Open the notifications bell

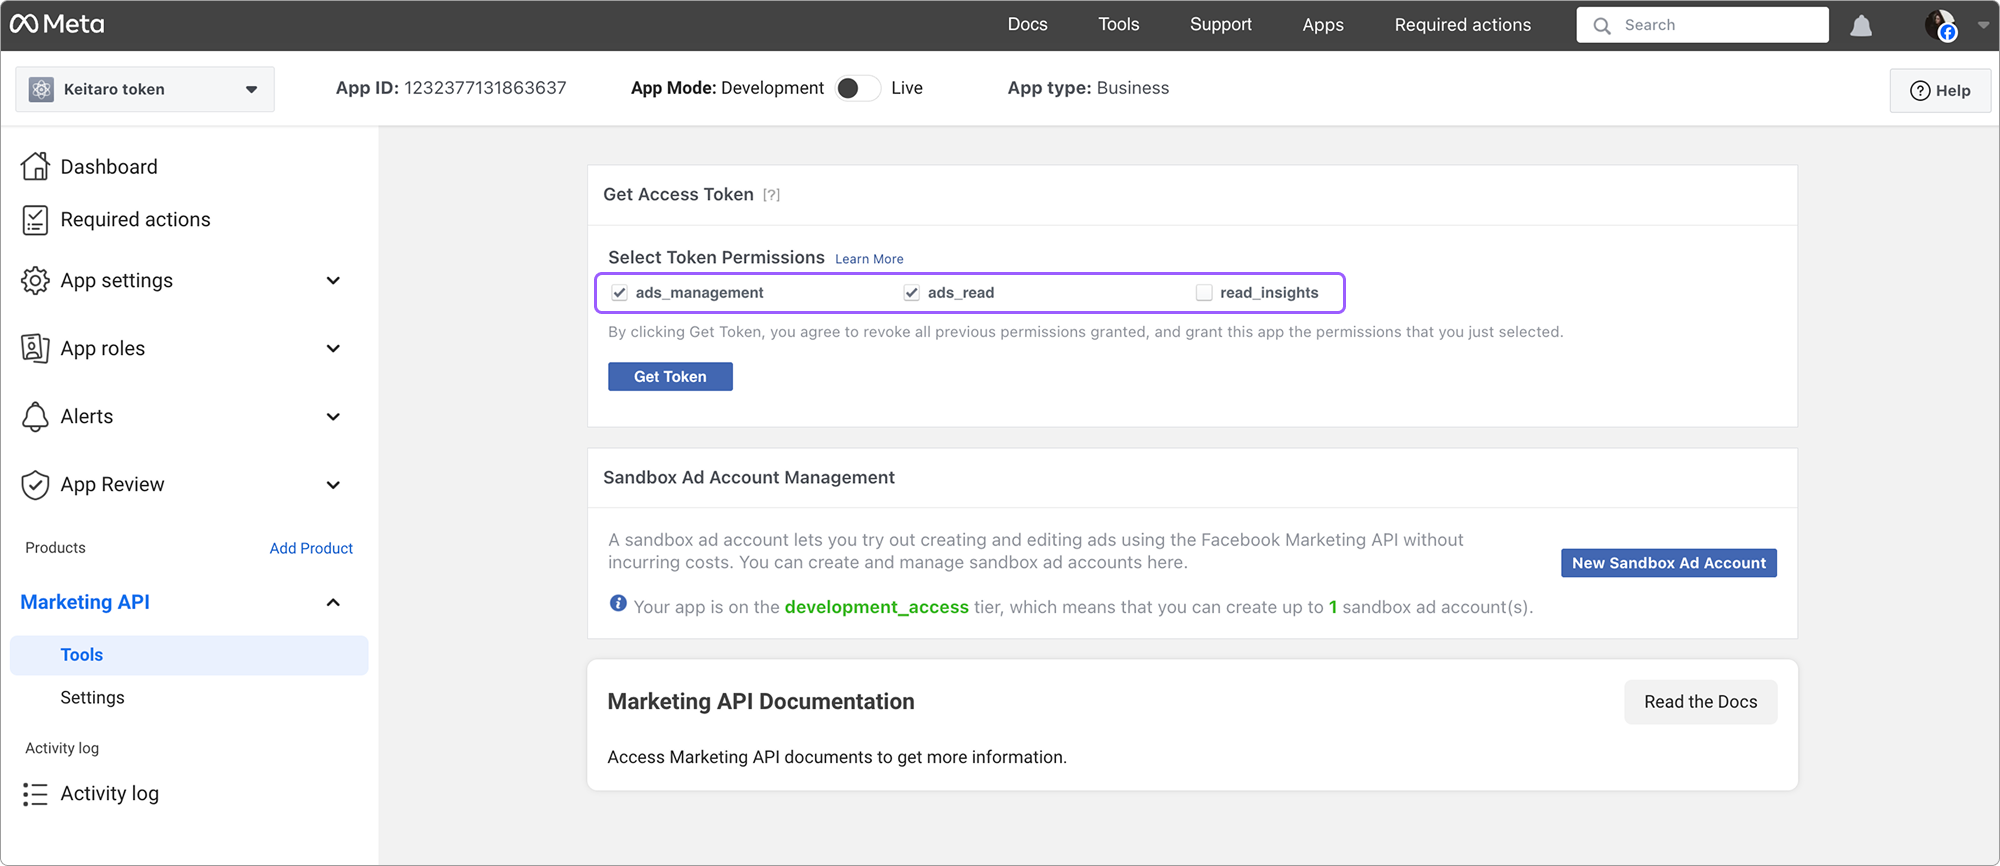point(1861,25)
